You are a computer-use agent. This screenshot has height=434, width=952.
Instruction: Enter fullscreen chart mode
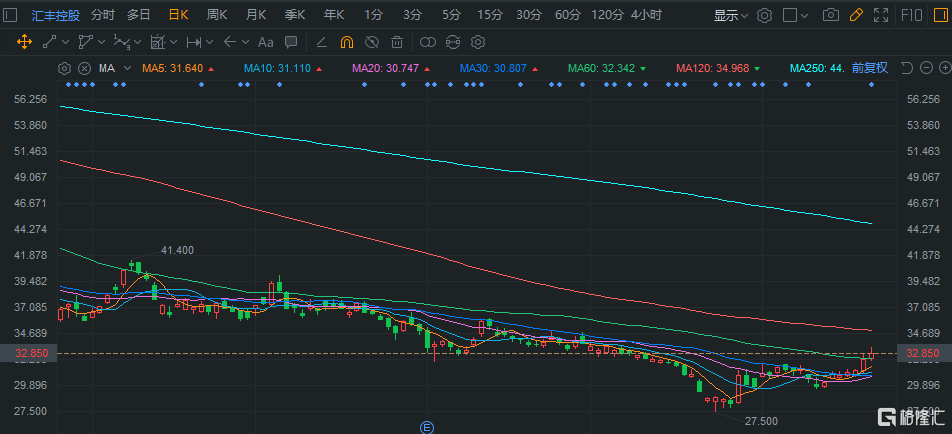[x=881, y=15]
